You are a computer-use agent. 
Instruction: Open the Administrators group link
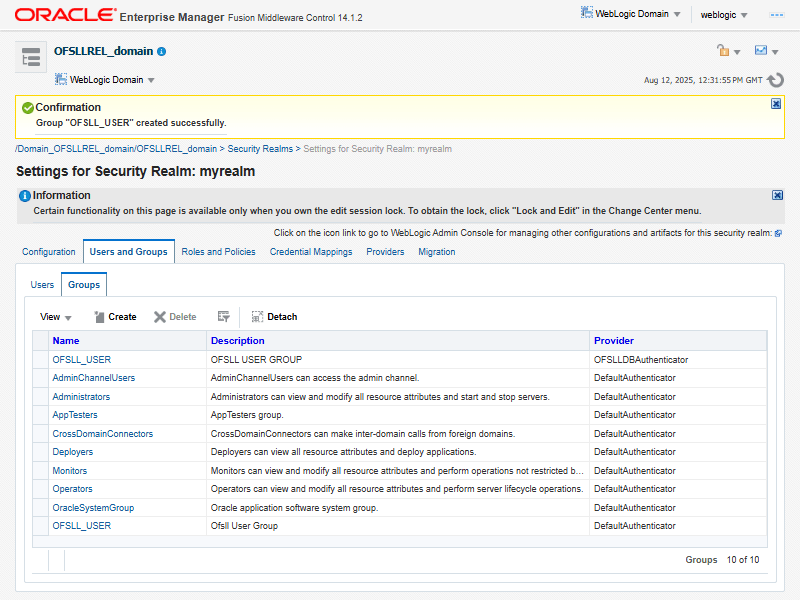[81, 397]
